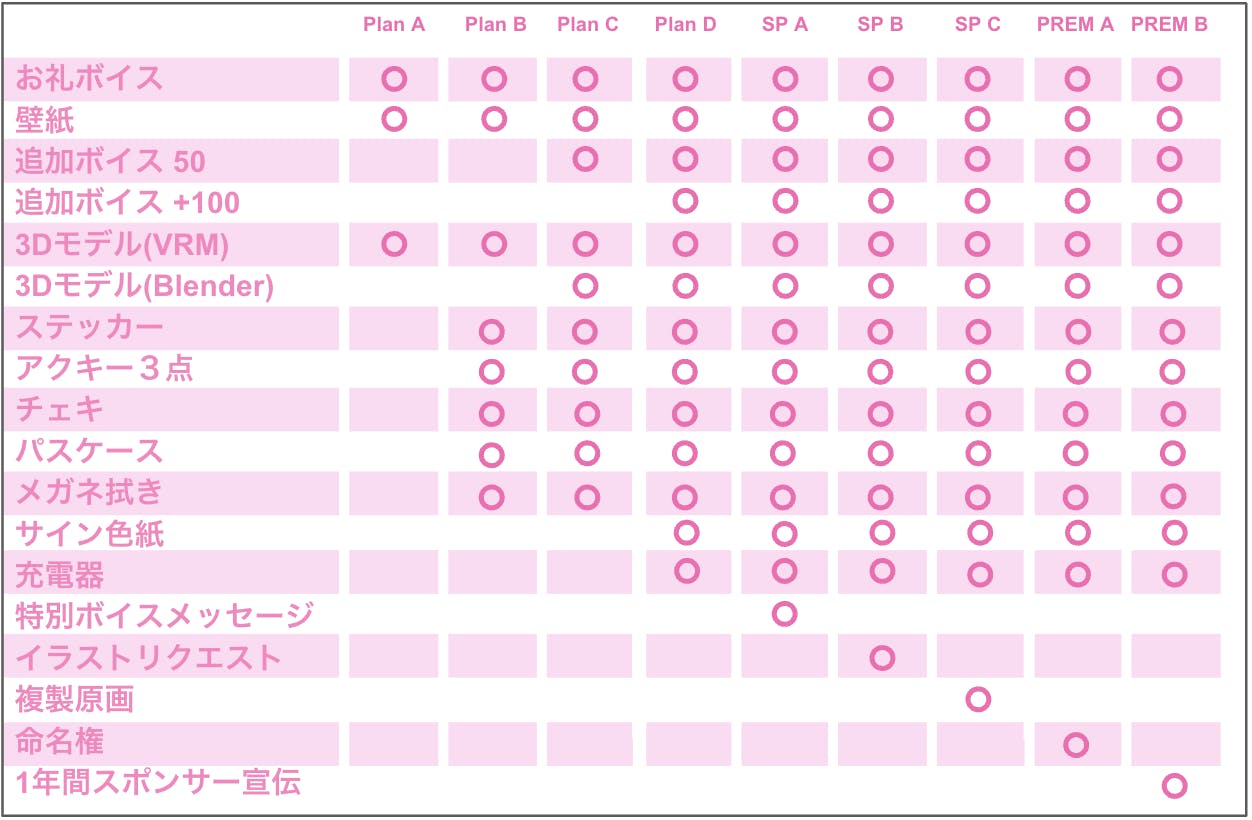Click the 追加ボイス 50 circle under Plan C

click(586, 158)
